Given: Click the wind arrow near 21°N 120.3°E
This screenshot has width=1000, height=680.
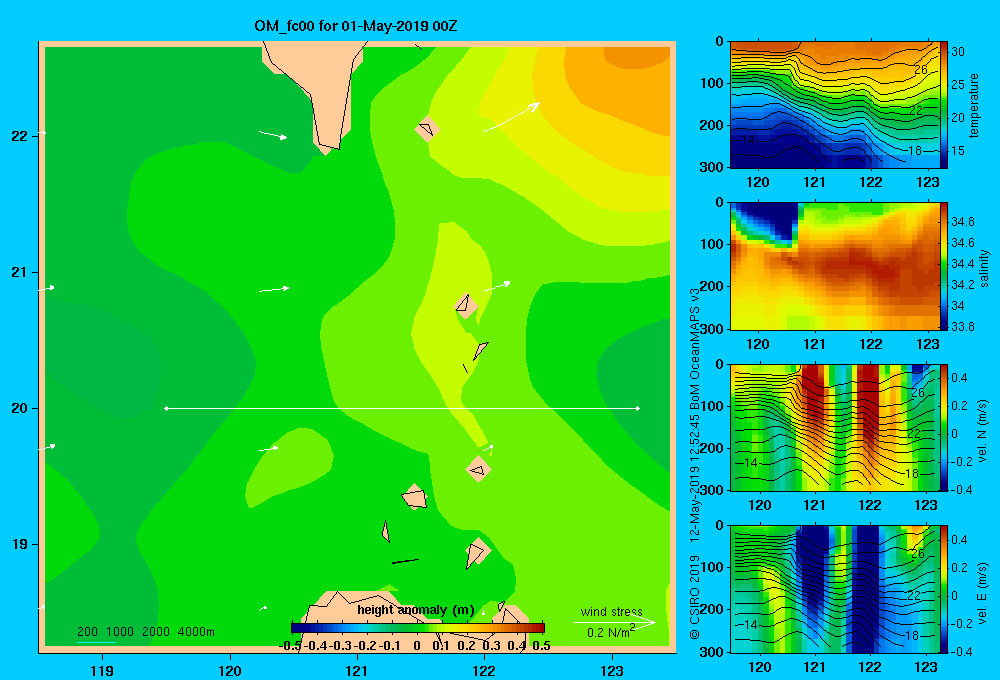Looking at the screenshot, I should 274,289.
